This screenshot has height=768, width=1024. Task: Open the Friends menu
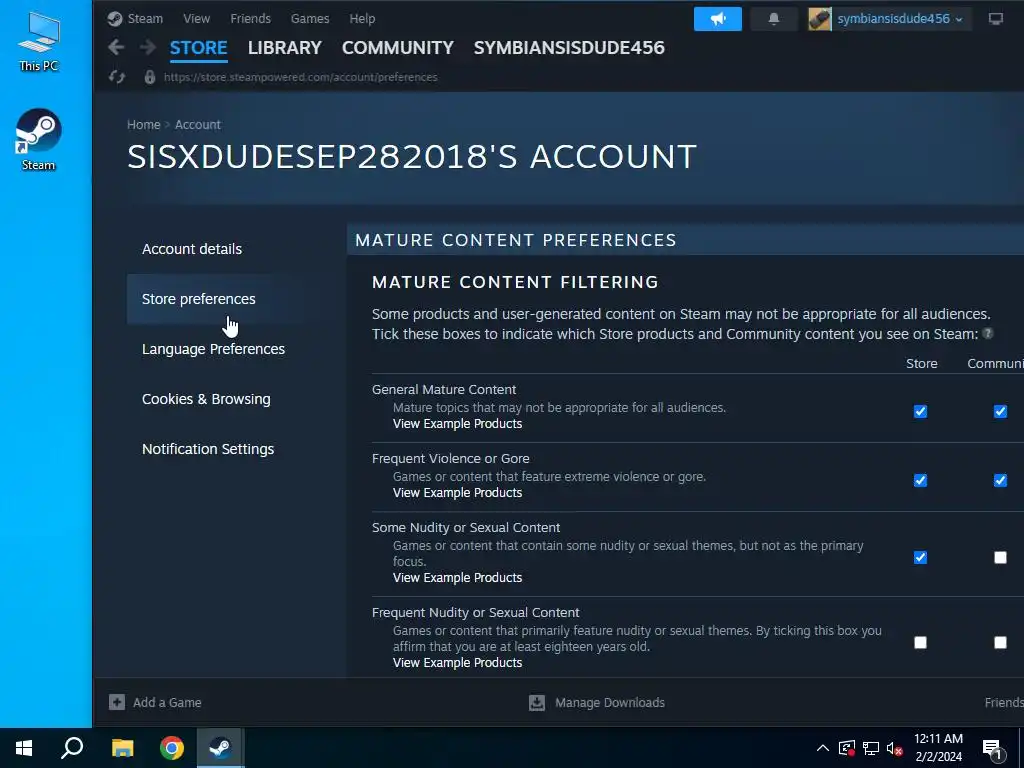[250, 19]
